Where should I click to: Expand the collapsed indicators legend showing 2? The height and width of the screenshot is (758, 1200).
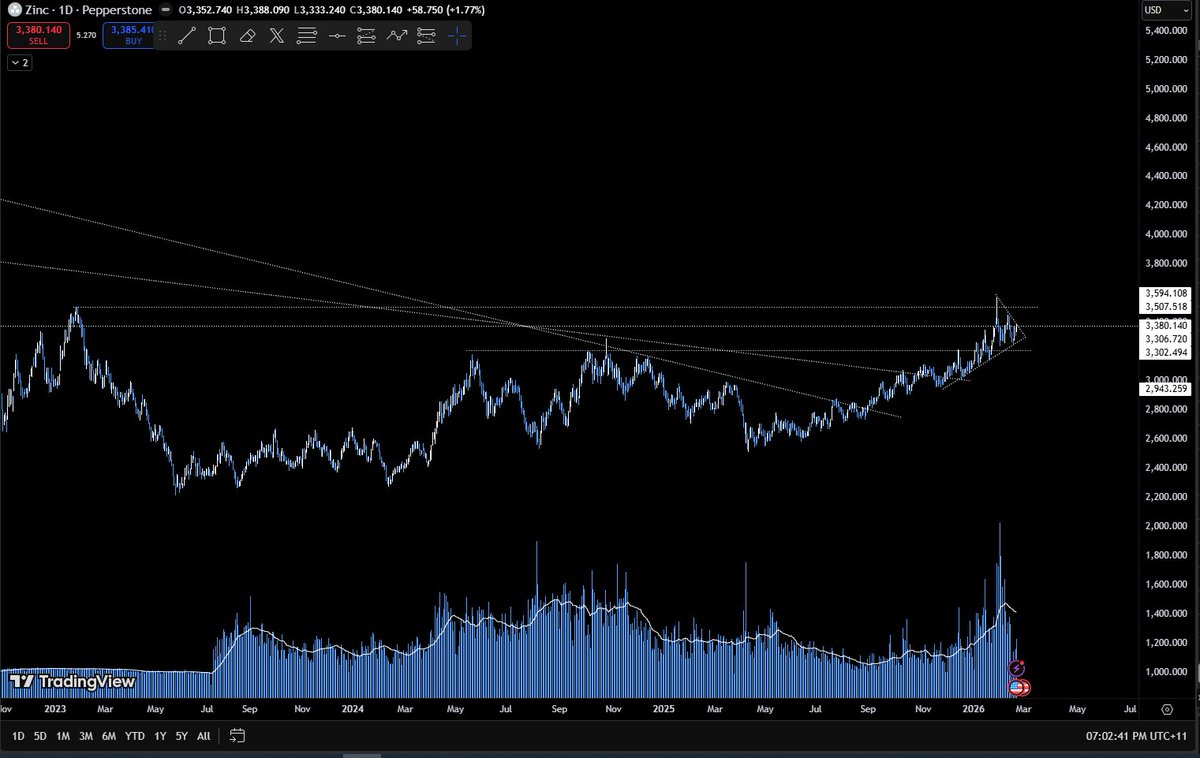point(19,62)
